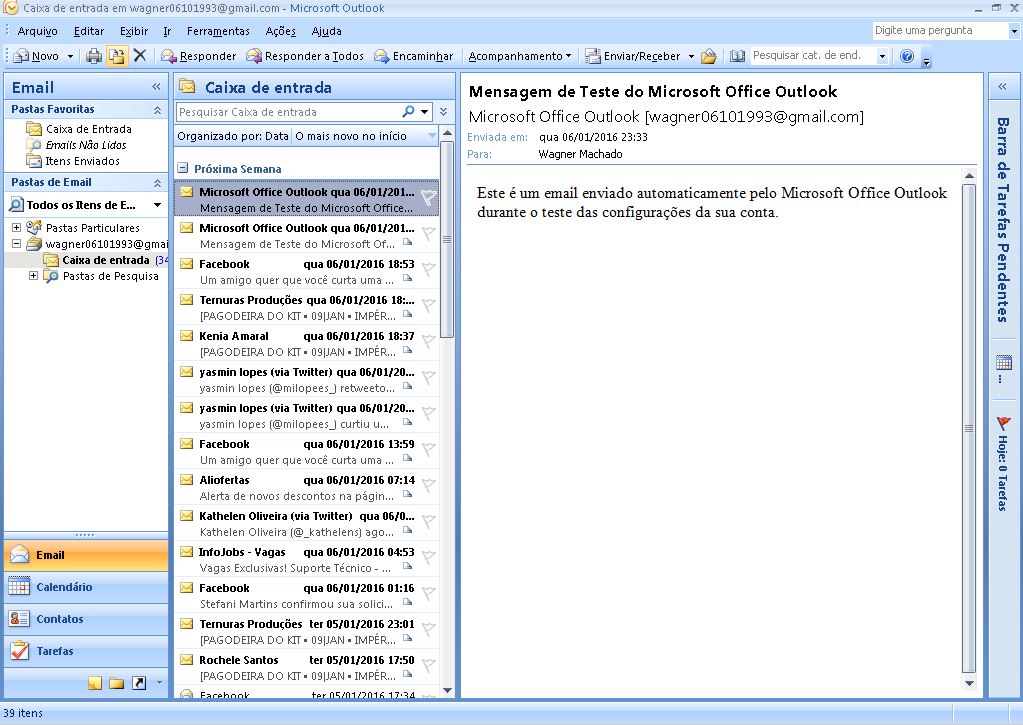Click the Organizado por: Data header

click(x=233, y=136)
